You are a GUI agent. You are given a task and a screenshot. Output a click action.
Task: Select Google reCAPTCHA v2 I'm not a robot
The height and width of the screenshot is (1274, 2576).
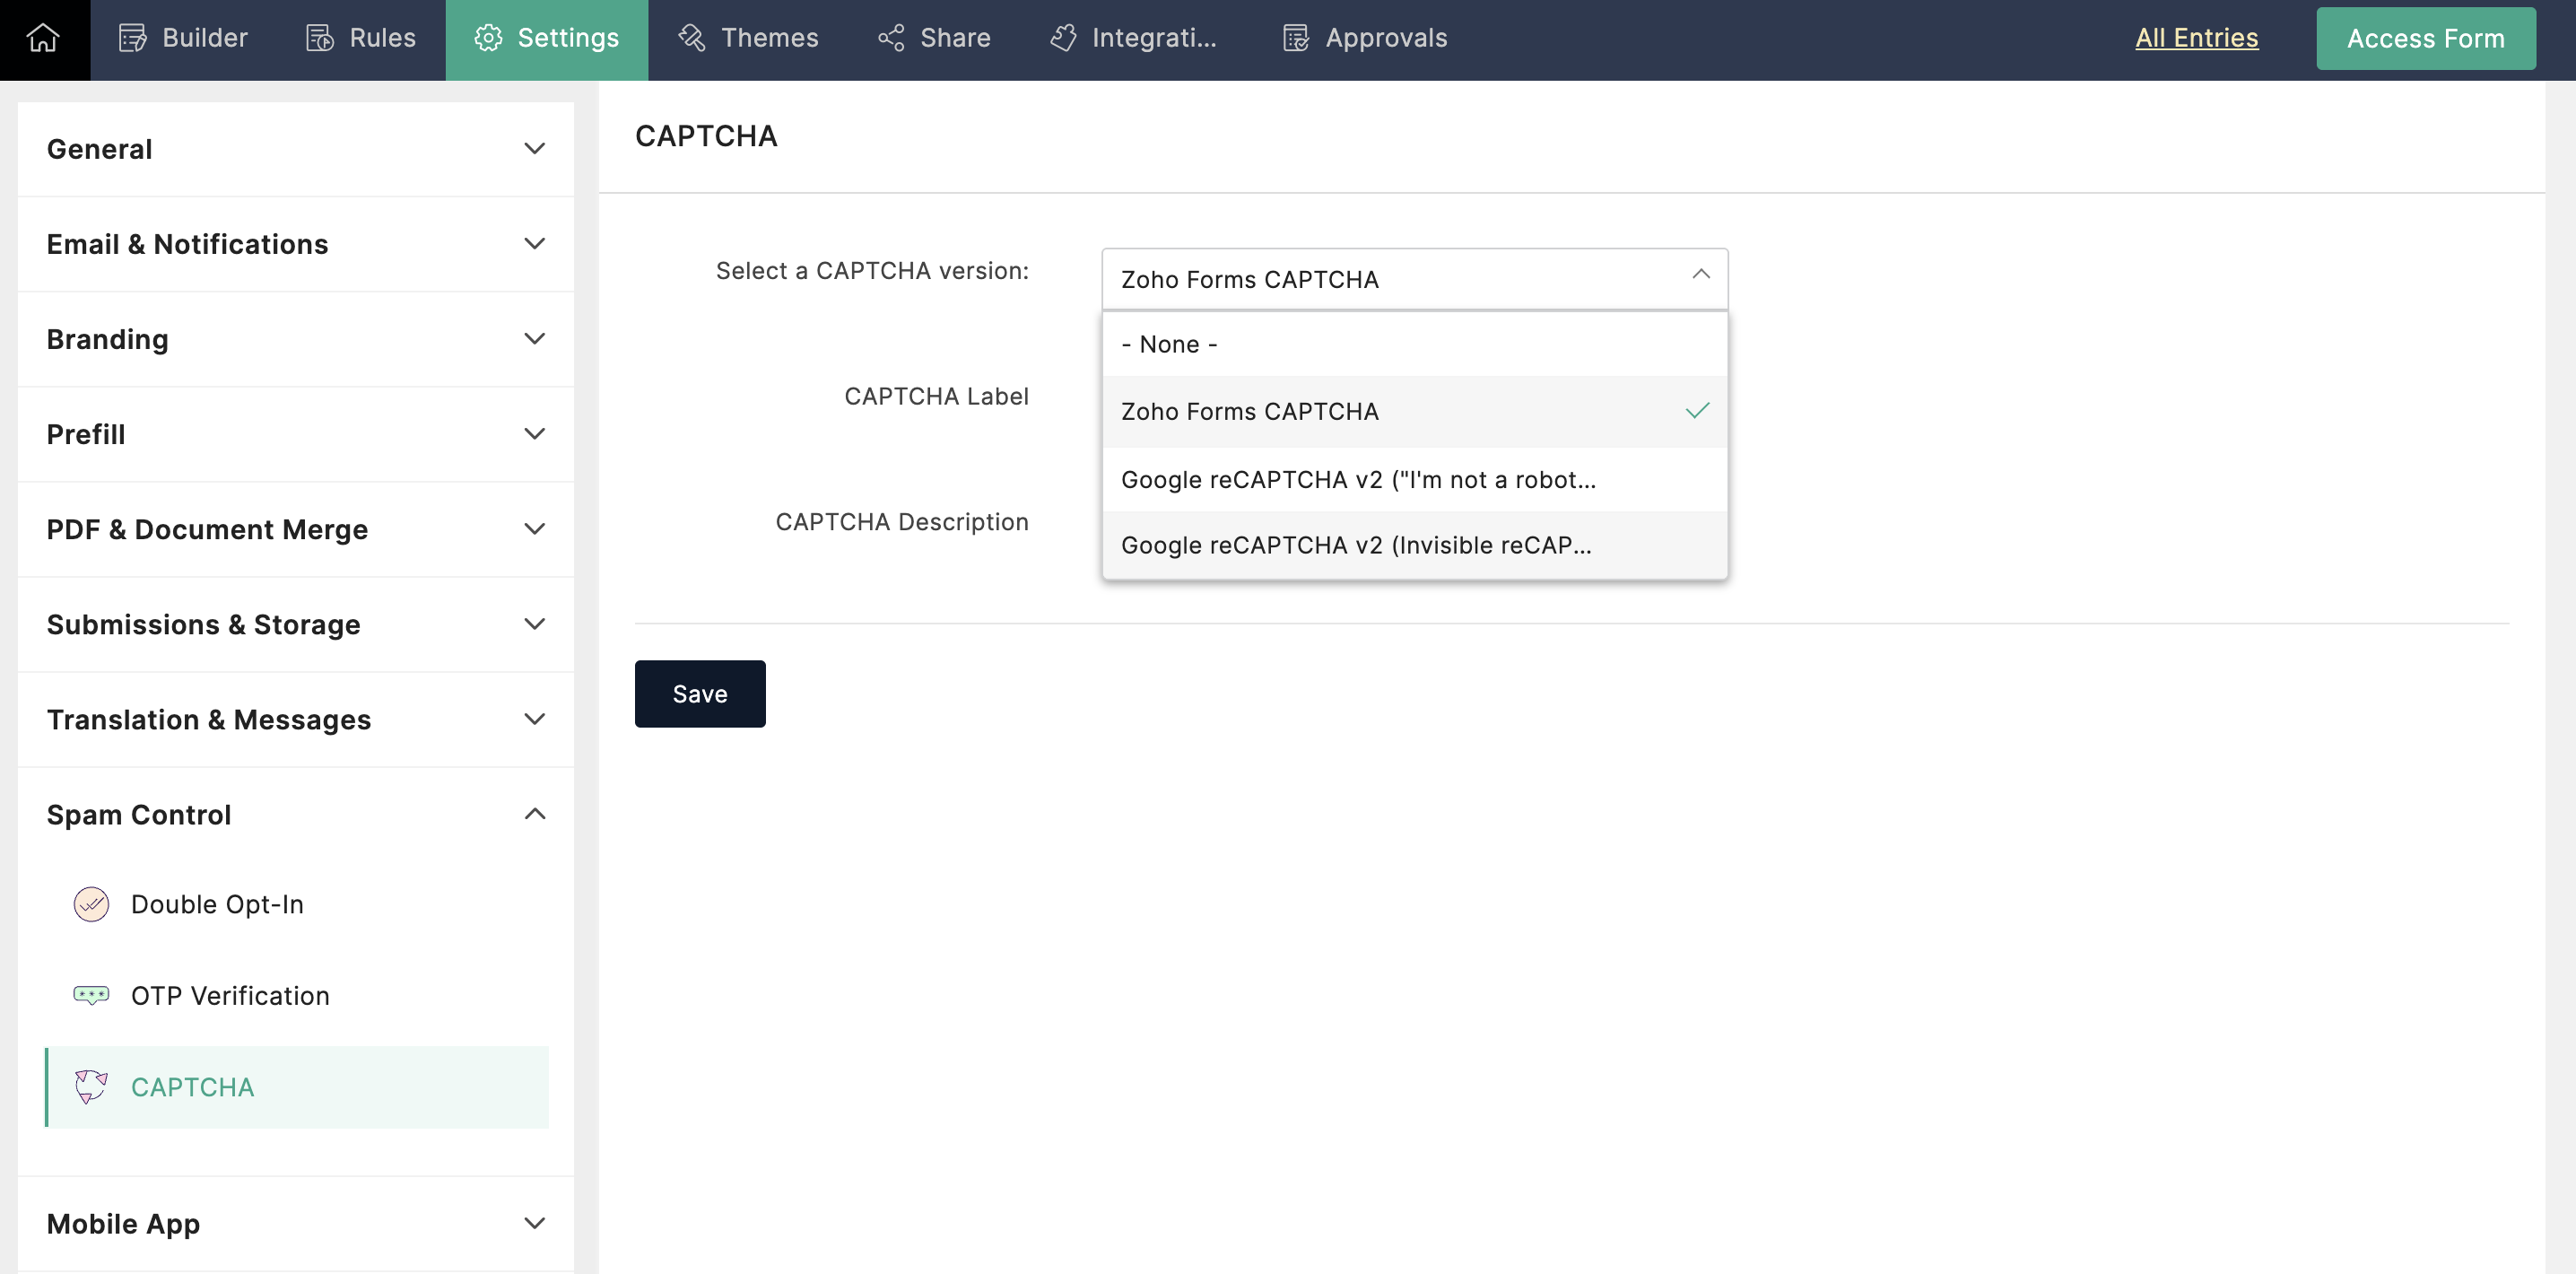tap(1357, 480)
